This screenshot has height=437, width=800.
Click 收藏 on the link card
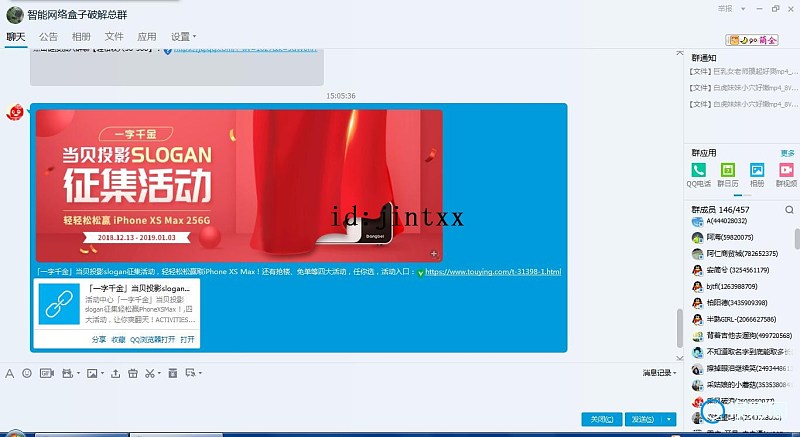click(x=118, y=340)
